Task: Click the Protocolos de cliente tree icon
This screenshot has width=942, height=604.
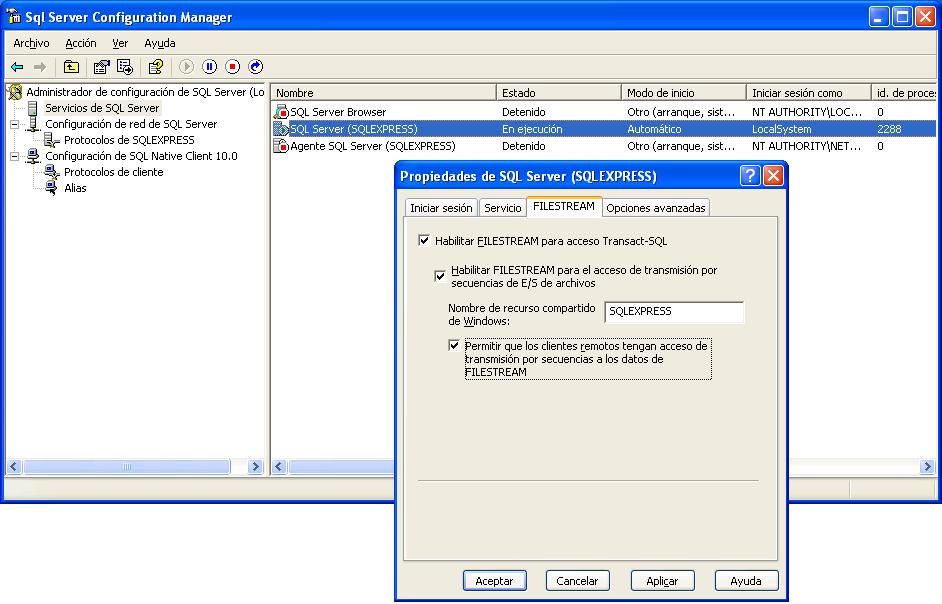Action: 52,172
